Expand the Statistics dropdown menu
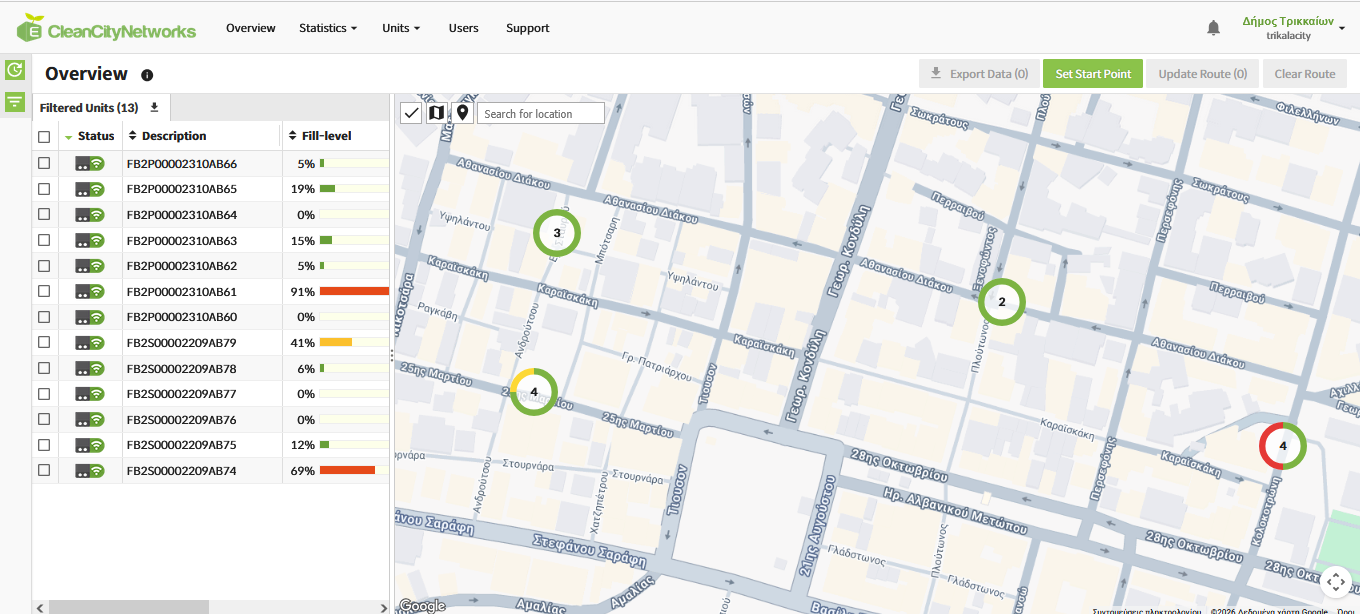This screenshot has width=1360, height=614. pyautogui.click(x=327, y=28)
